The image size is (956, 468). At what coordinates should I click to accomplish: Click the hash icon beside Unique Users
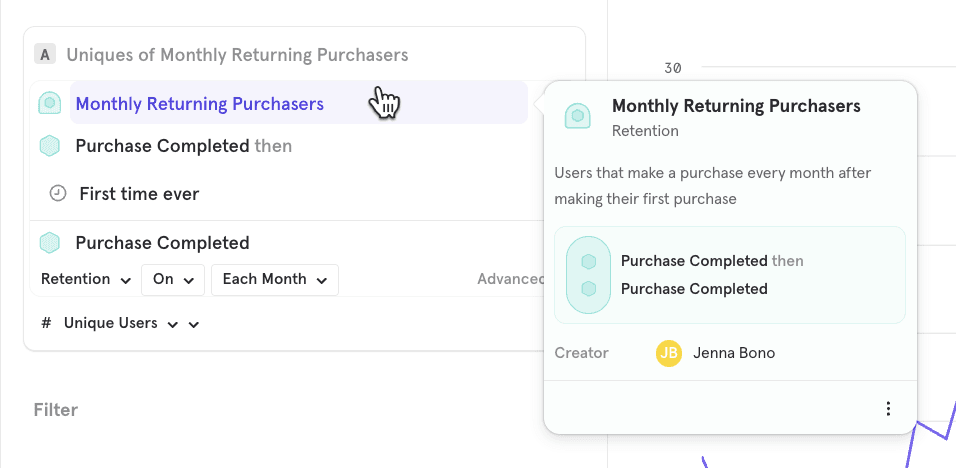pos(46,324)
